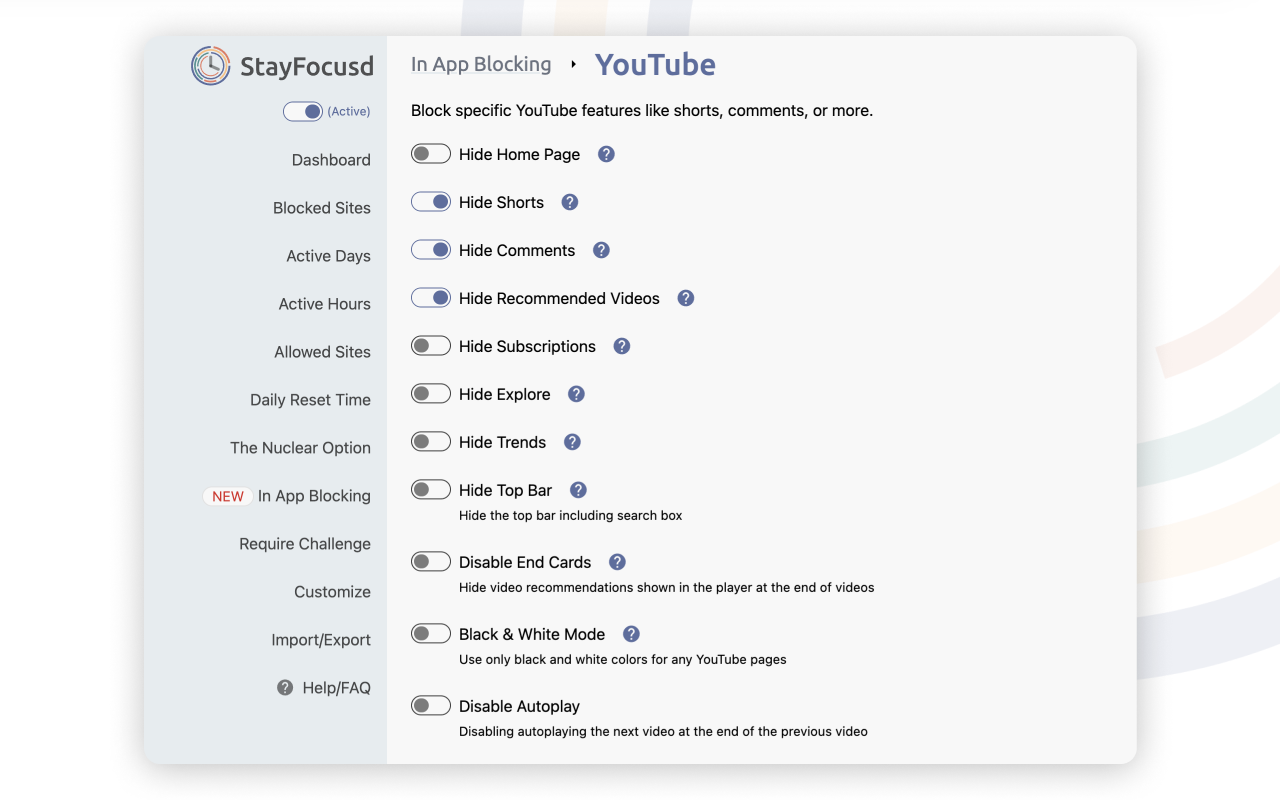Select Active Days in the sidebar
Screen dimensions: 1280x800
point(328,256)
